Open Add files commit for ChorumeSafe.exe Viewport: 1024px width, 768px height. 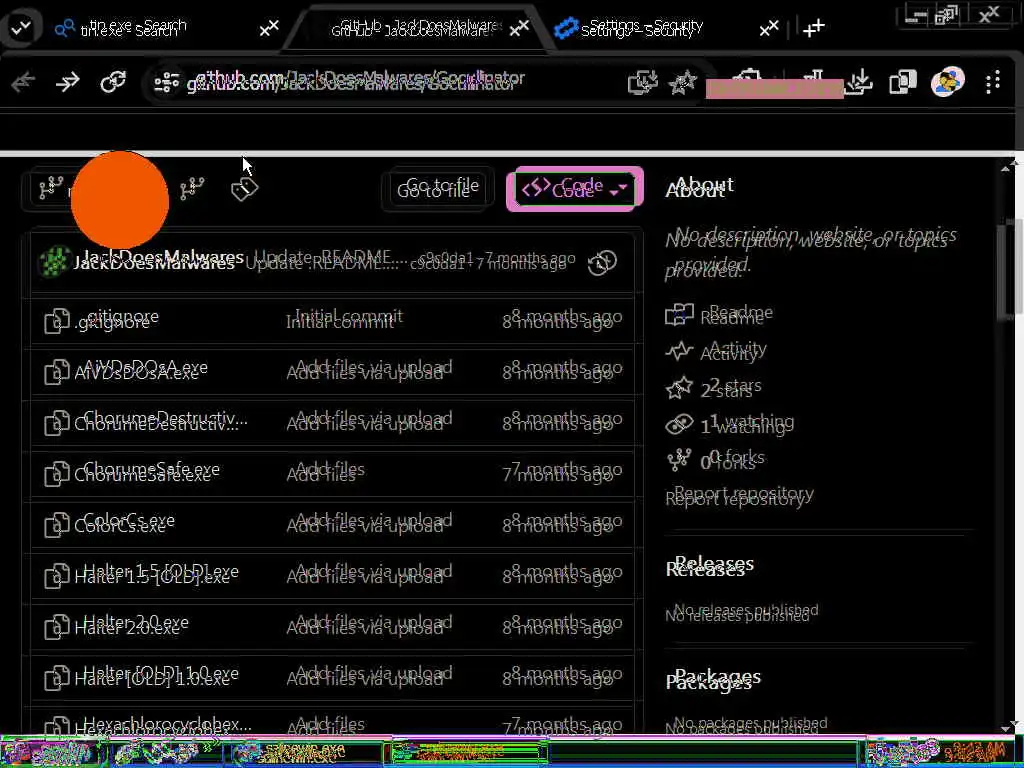point(325,472)
